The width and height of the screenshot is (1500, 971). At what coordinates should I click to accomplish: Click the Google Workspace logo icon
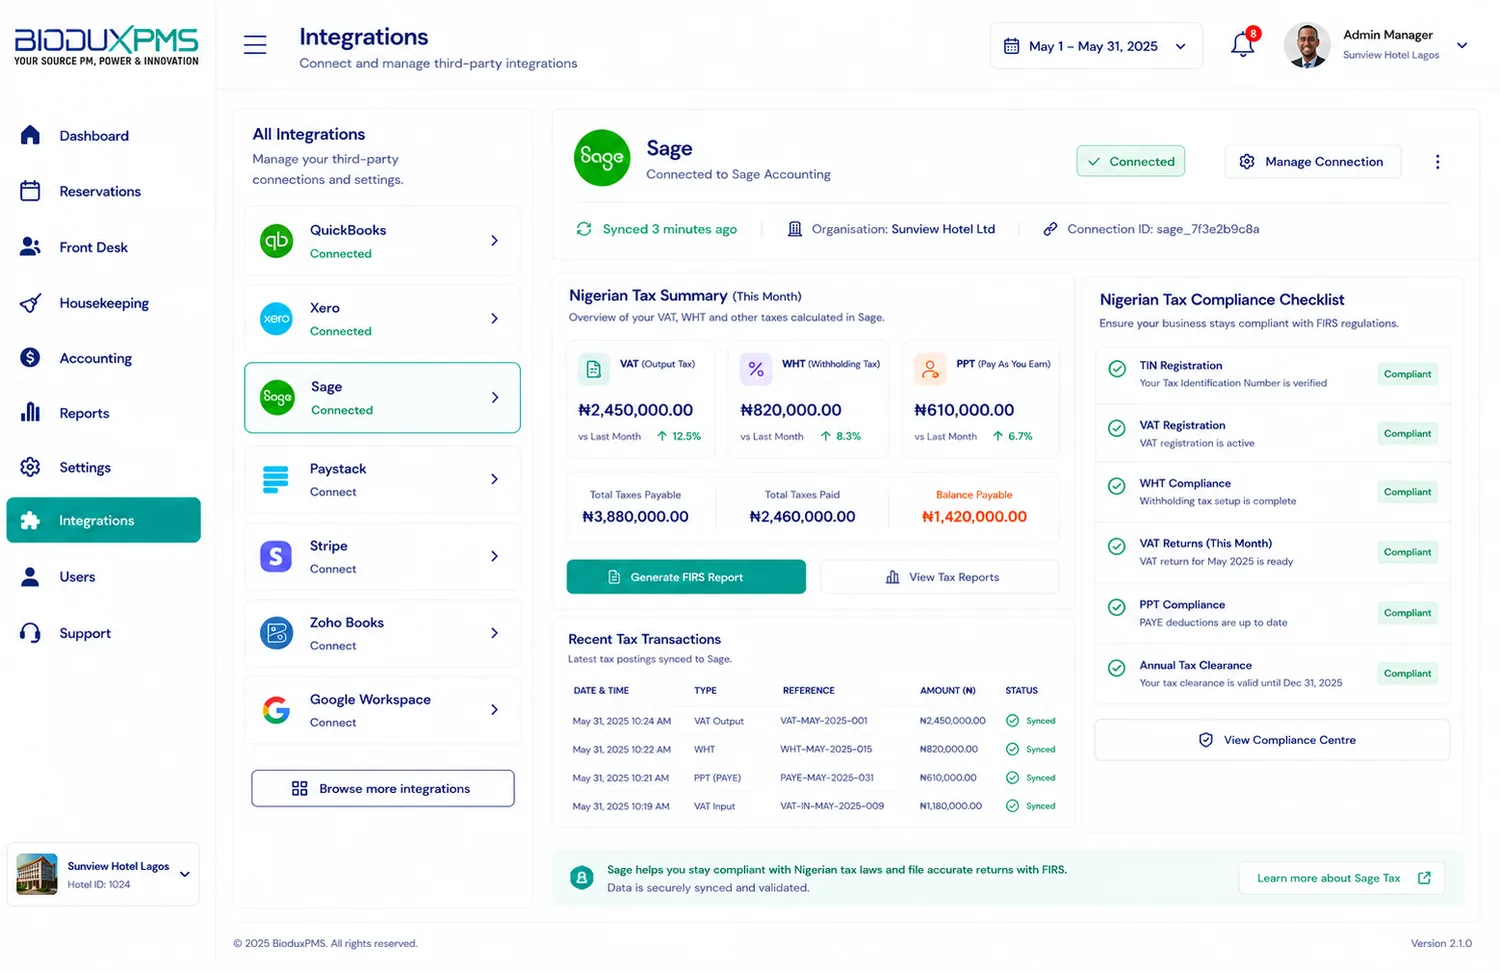point(276,710)
